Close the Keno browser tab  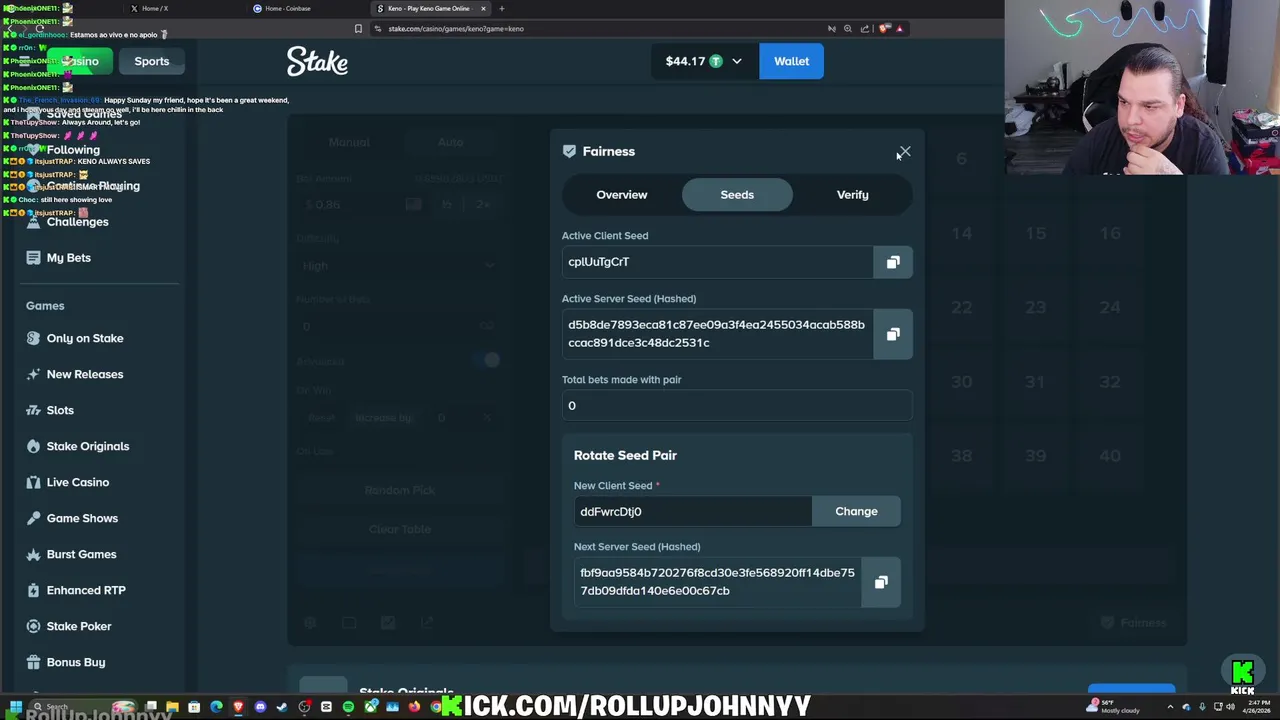pyautogui.click(x=483, y=8)
